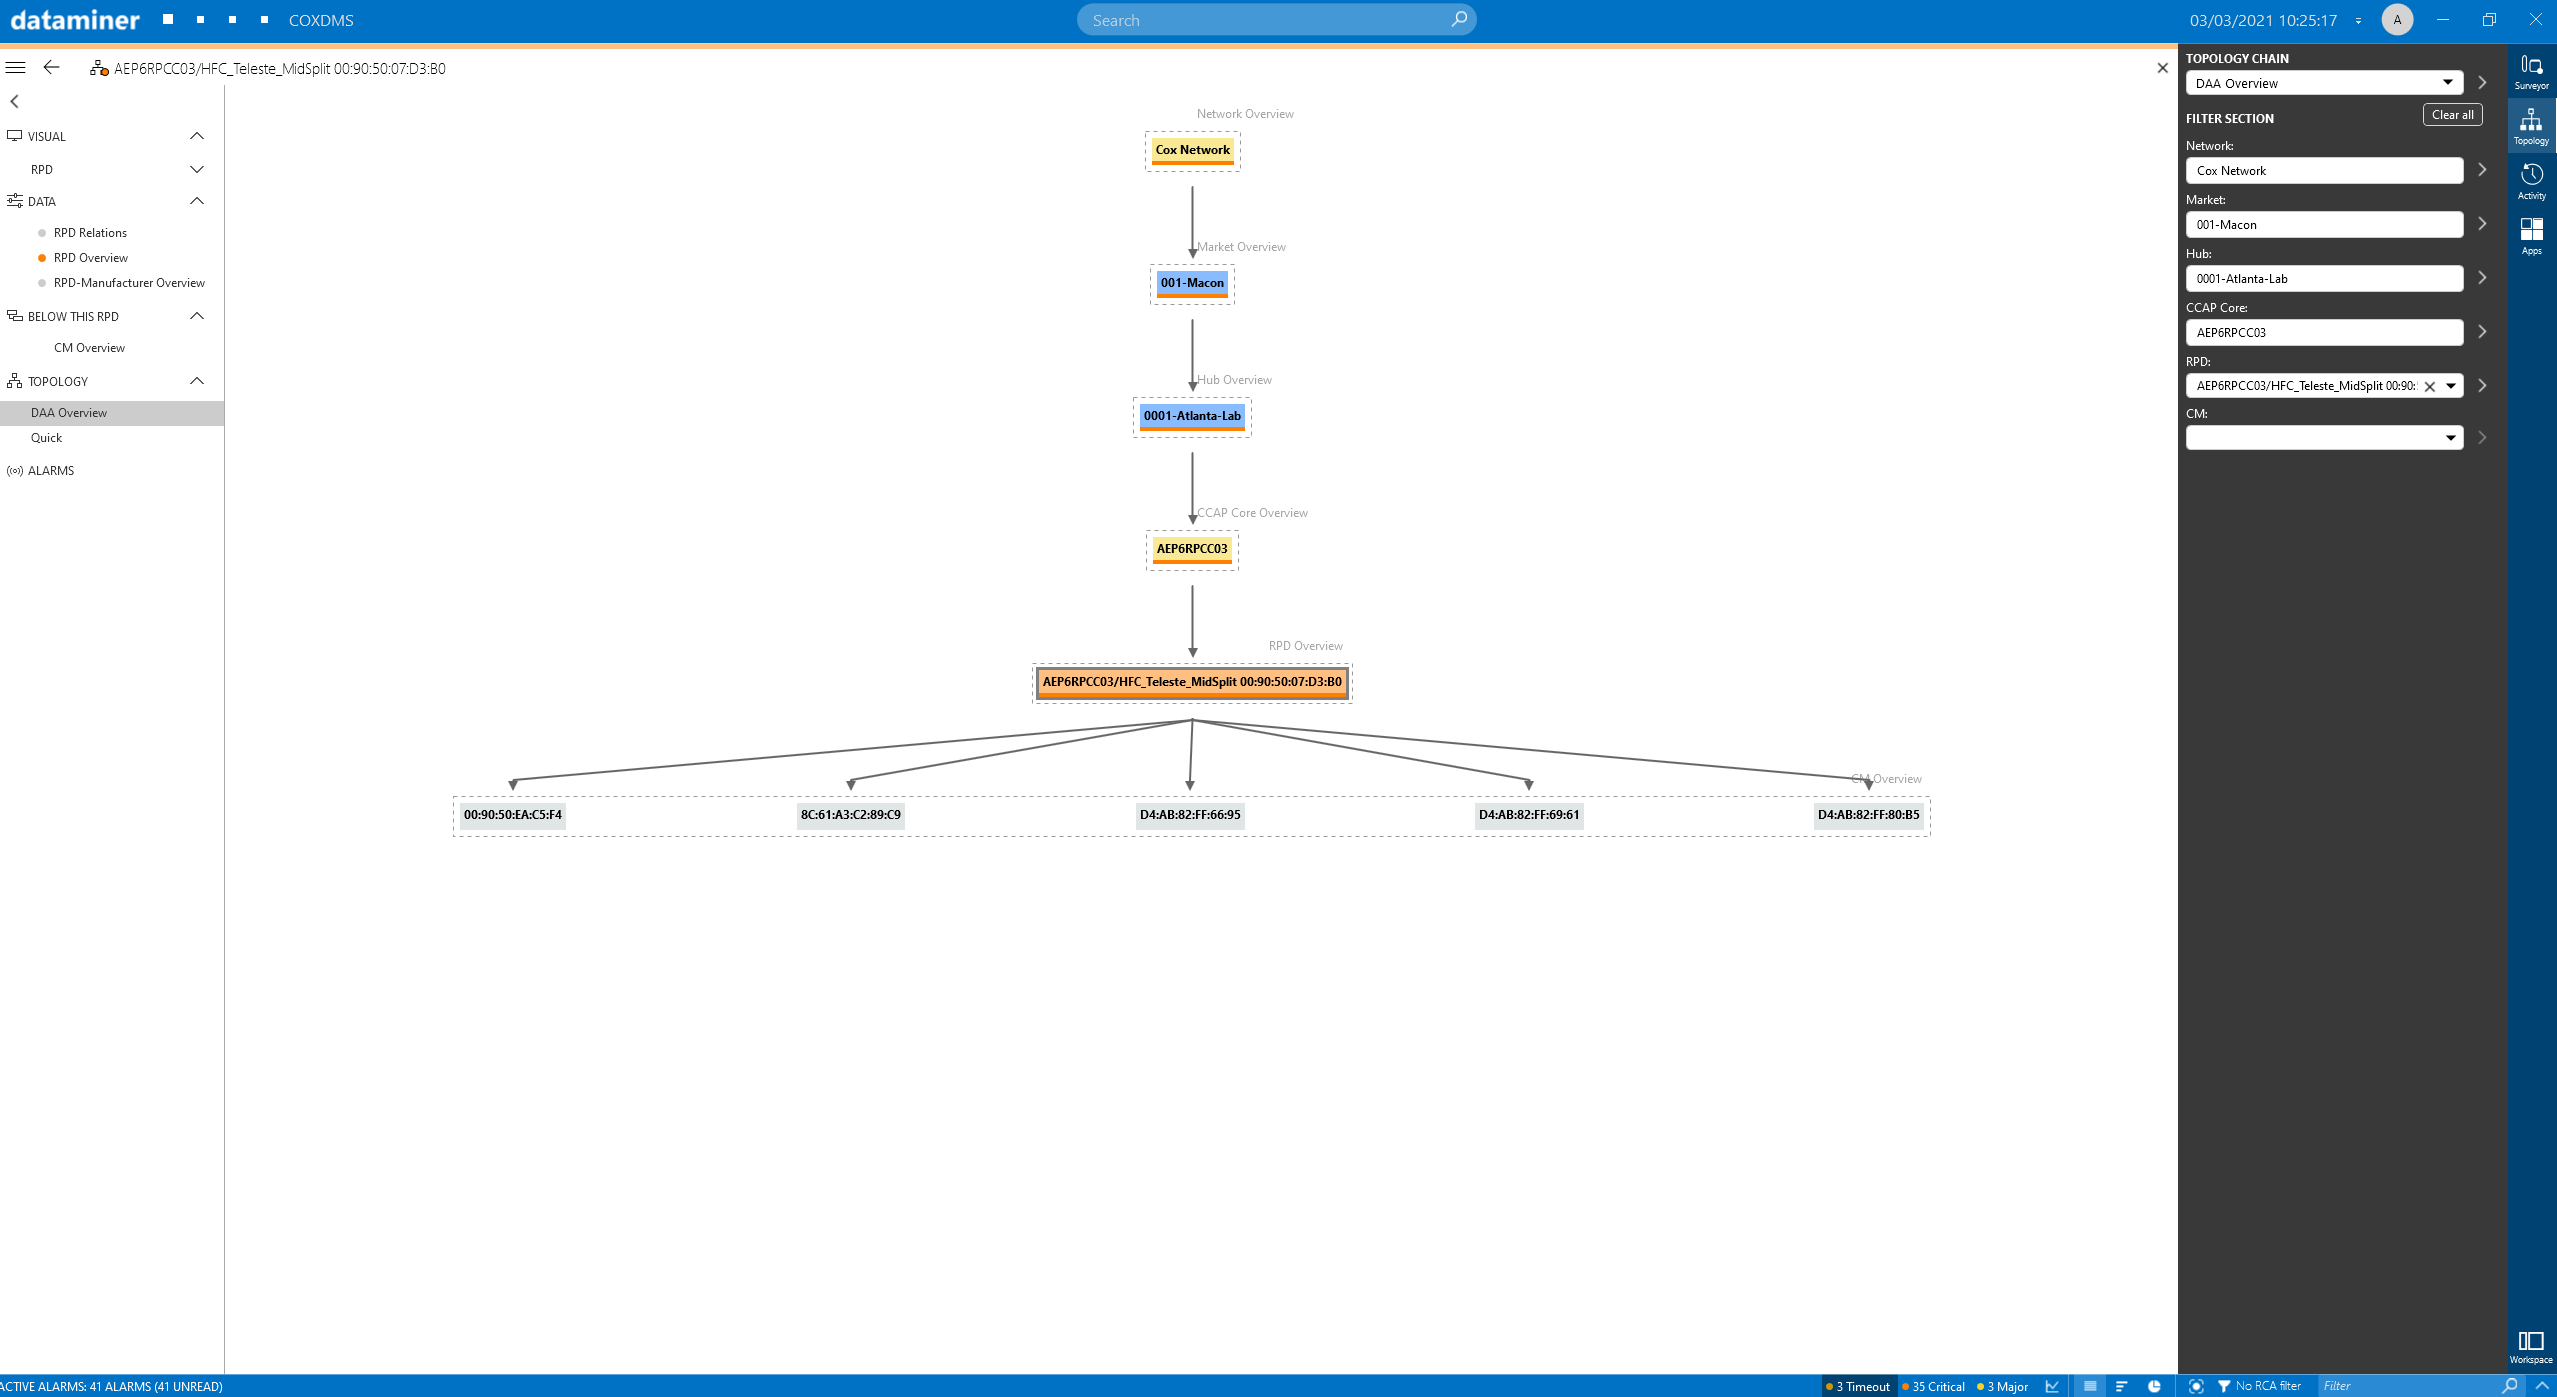Open Topology Chain DAA Overview dropdown
Viewport: 2557px width, 1397px height.
tap(2323, 83)
